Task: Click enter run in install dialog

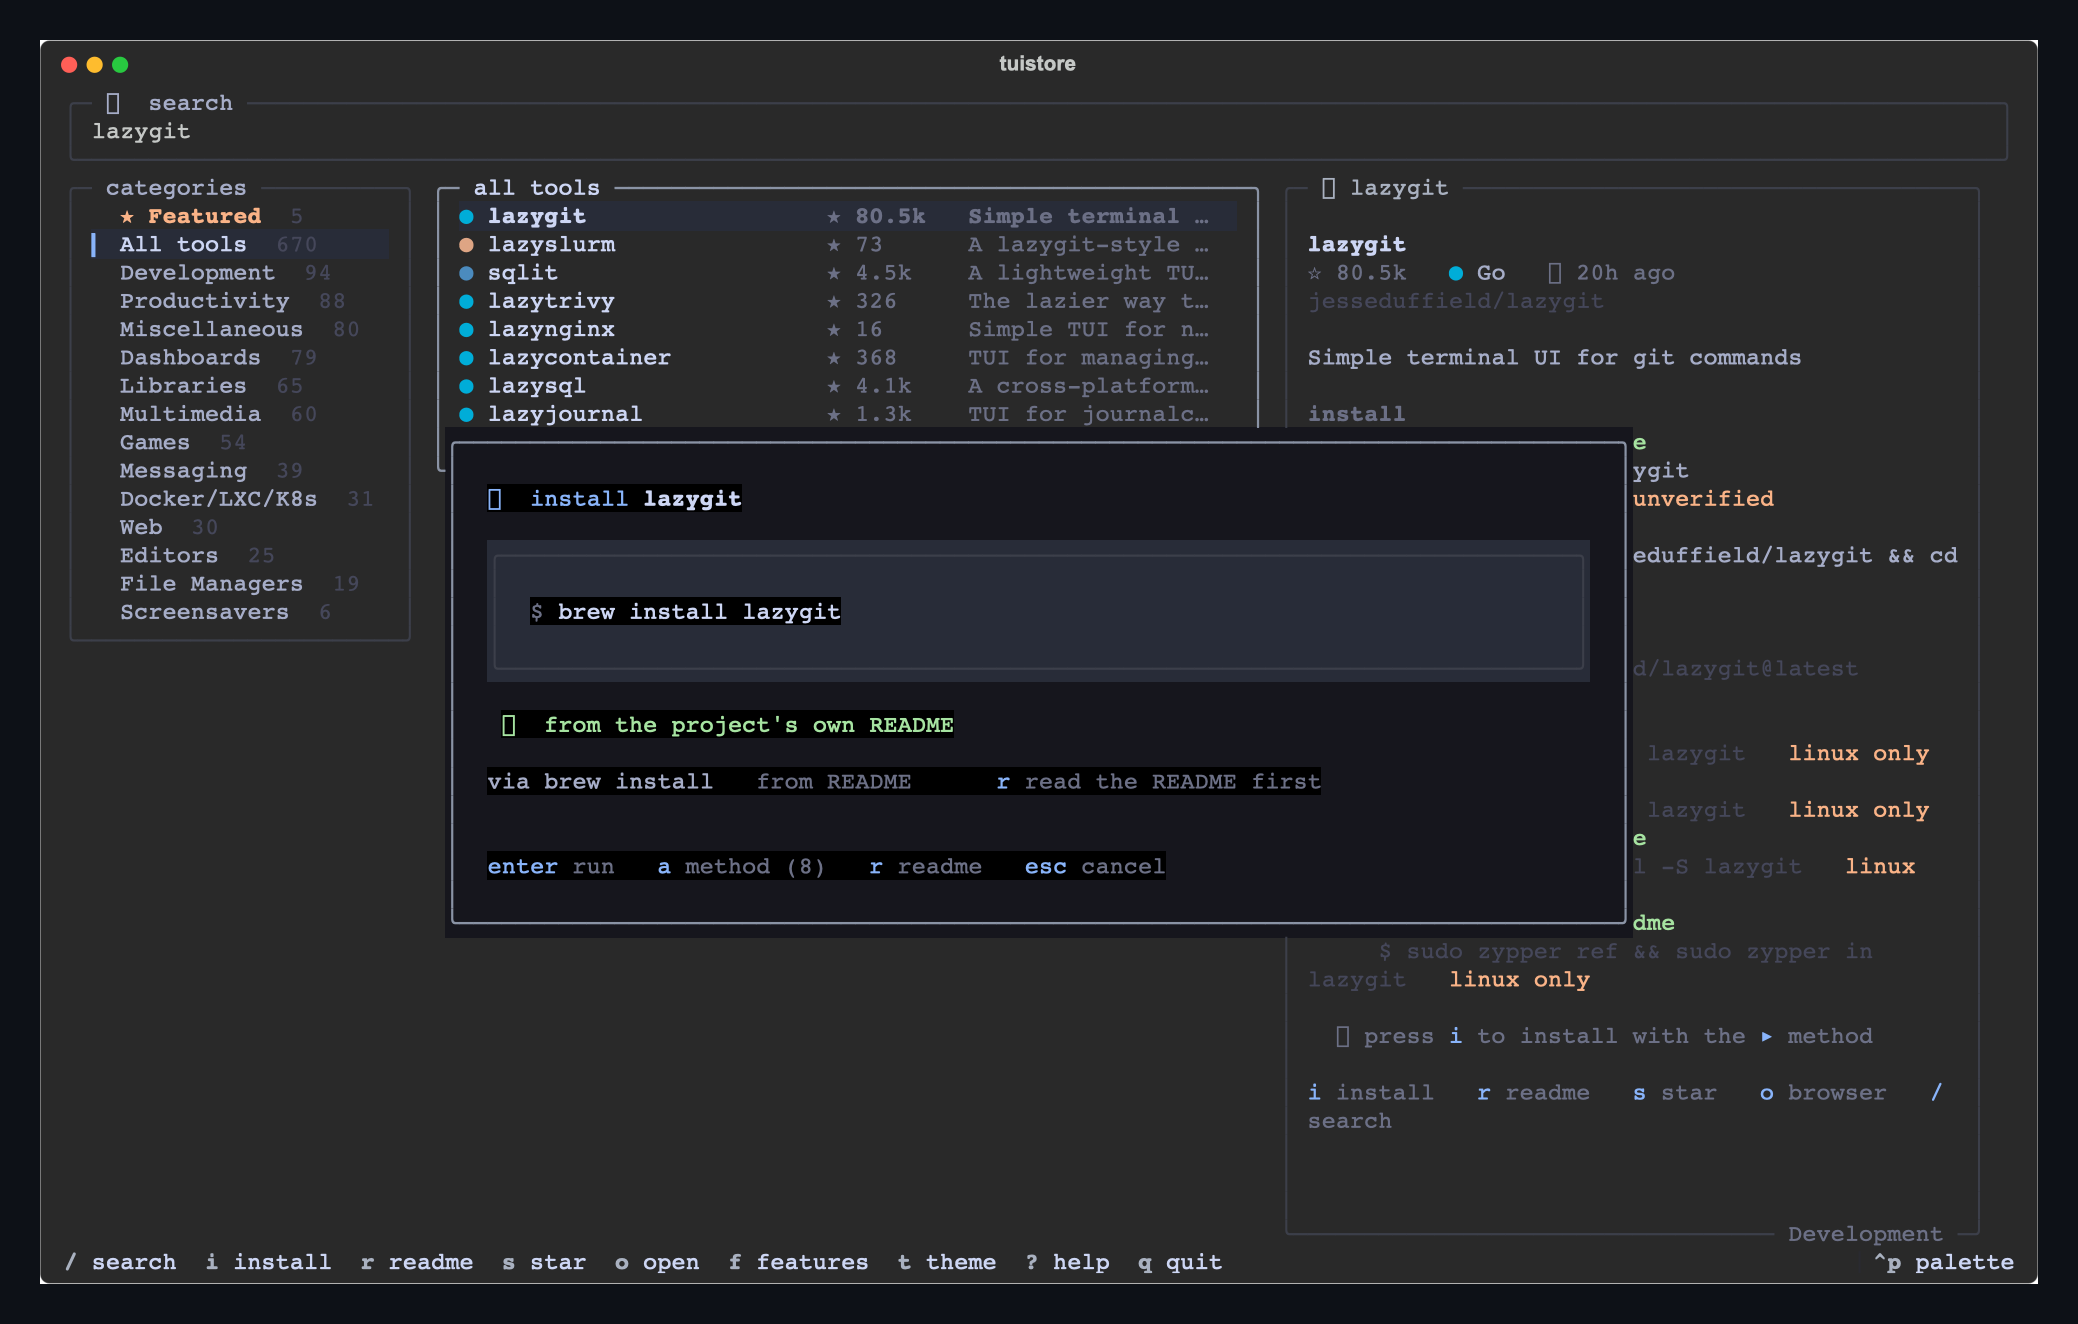Action: point(551,866)
